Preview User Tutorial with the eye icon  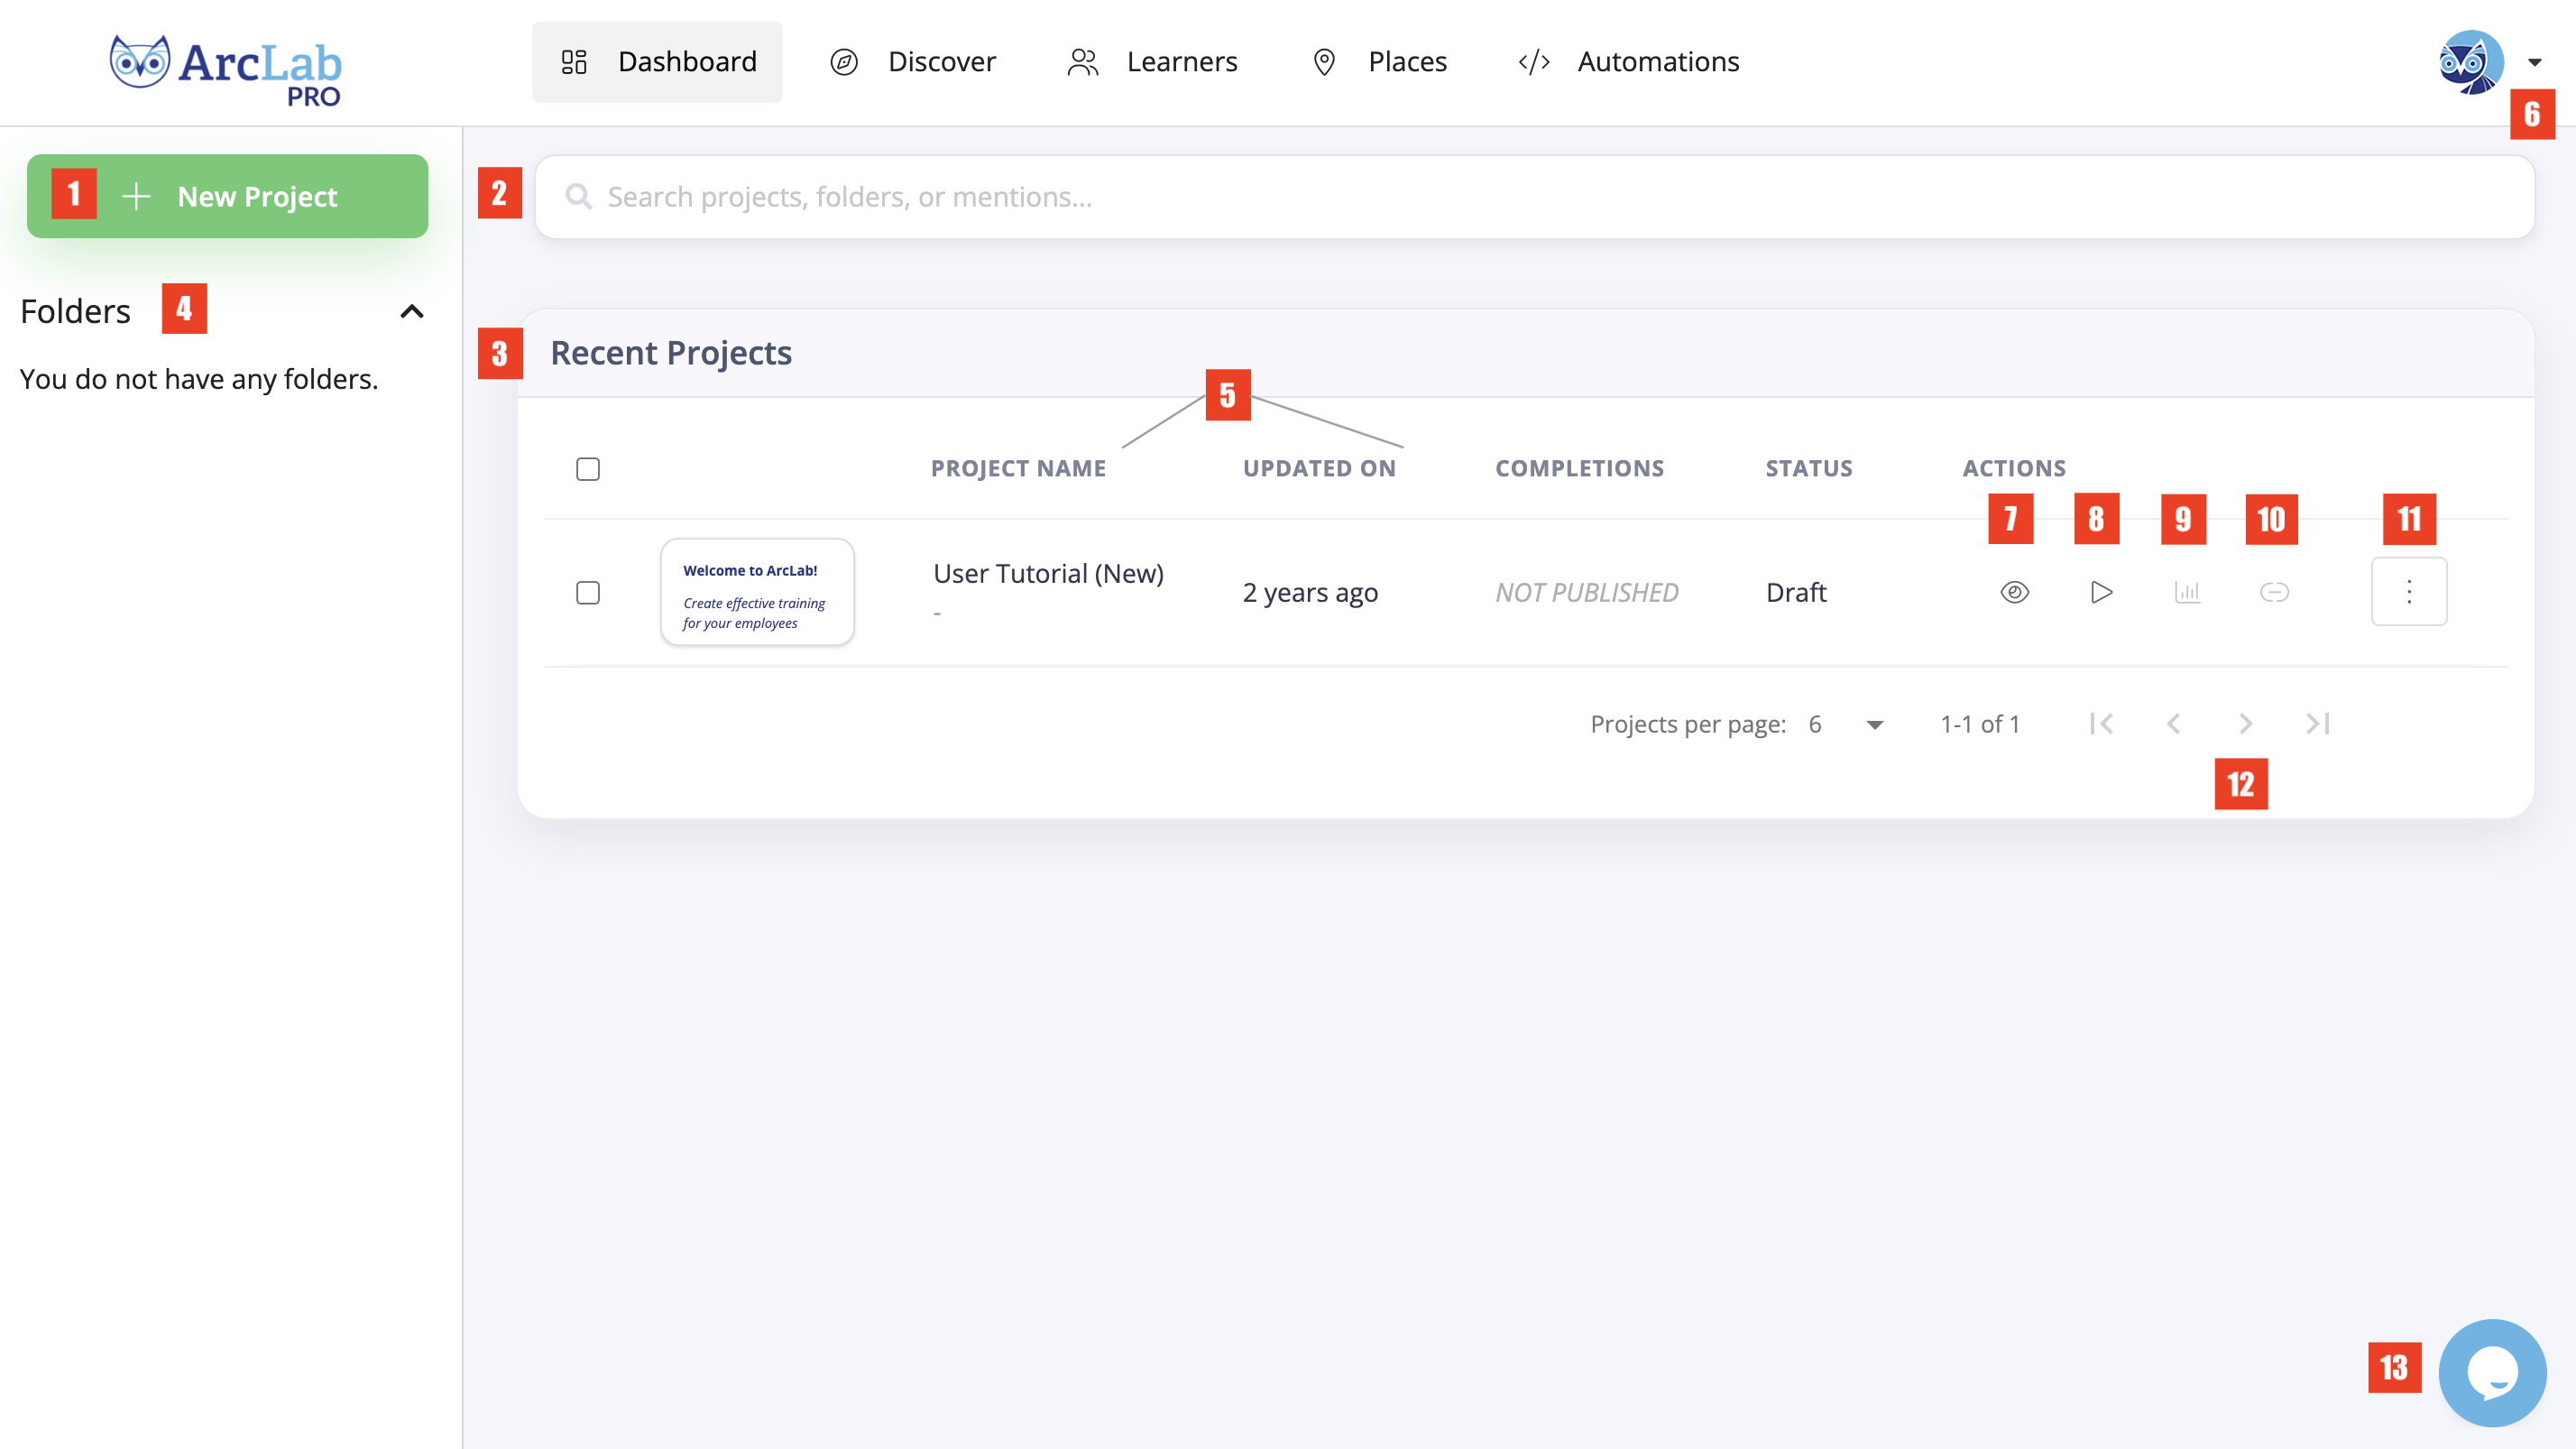(x=2014, y=592)
